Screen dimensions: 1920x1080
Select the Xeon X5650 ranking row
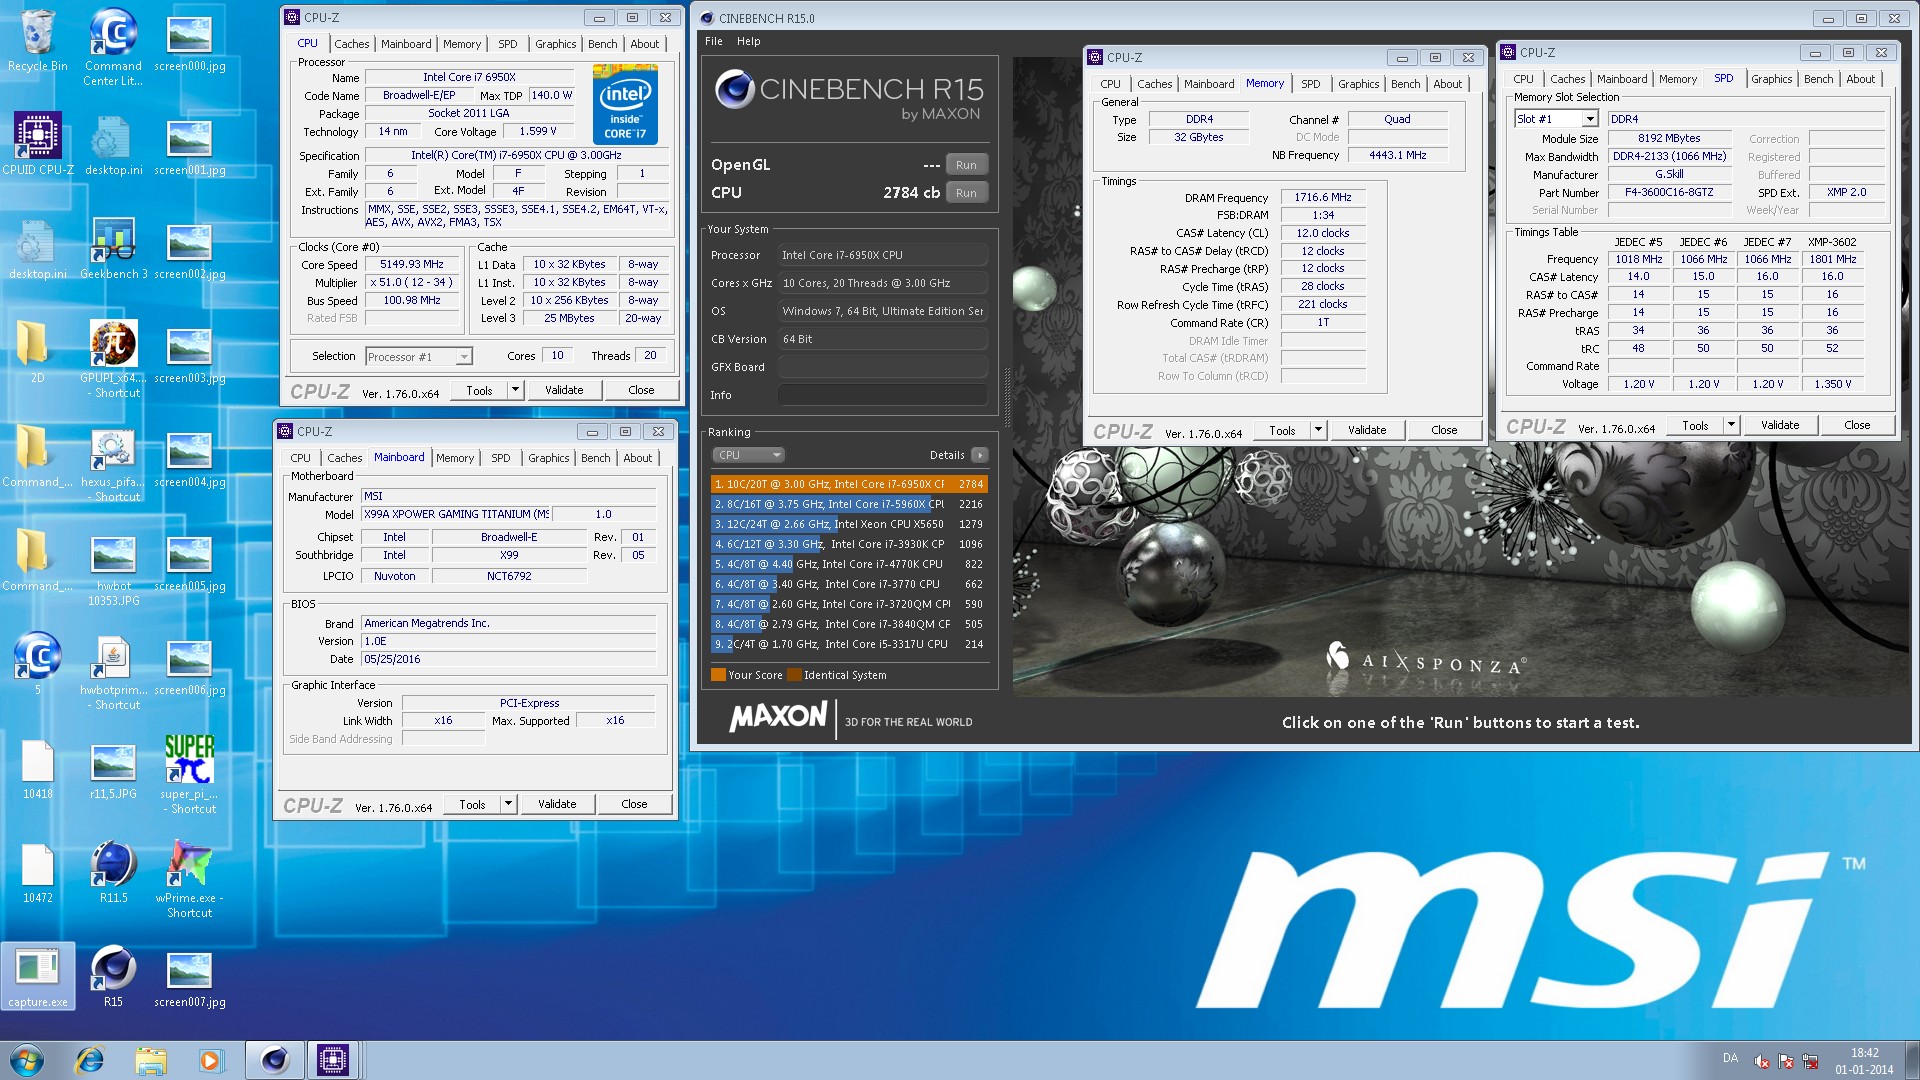tap(849, 524)
